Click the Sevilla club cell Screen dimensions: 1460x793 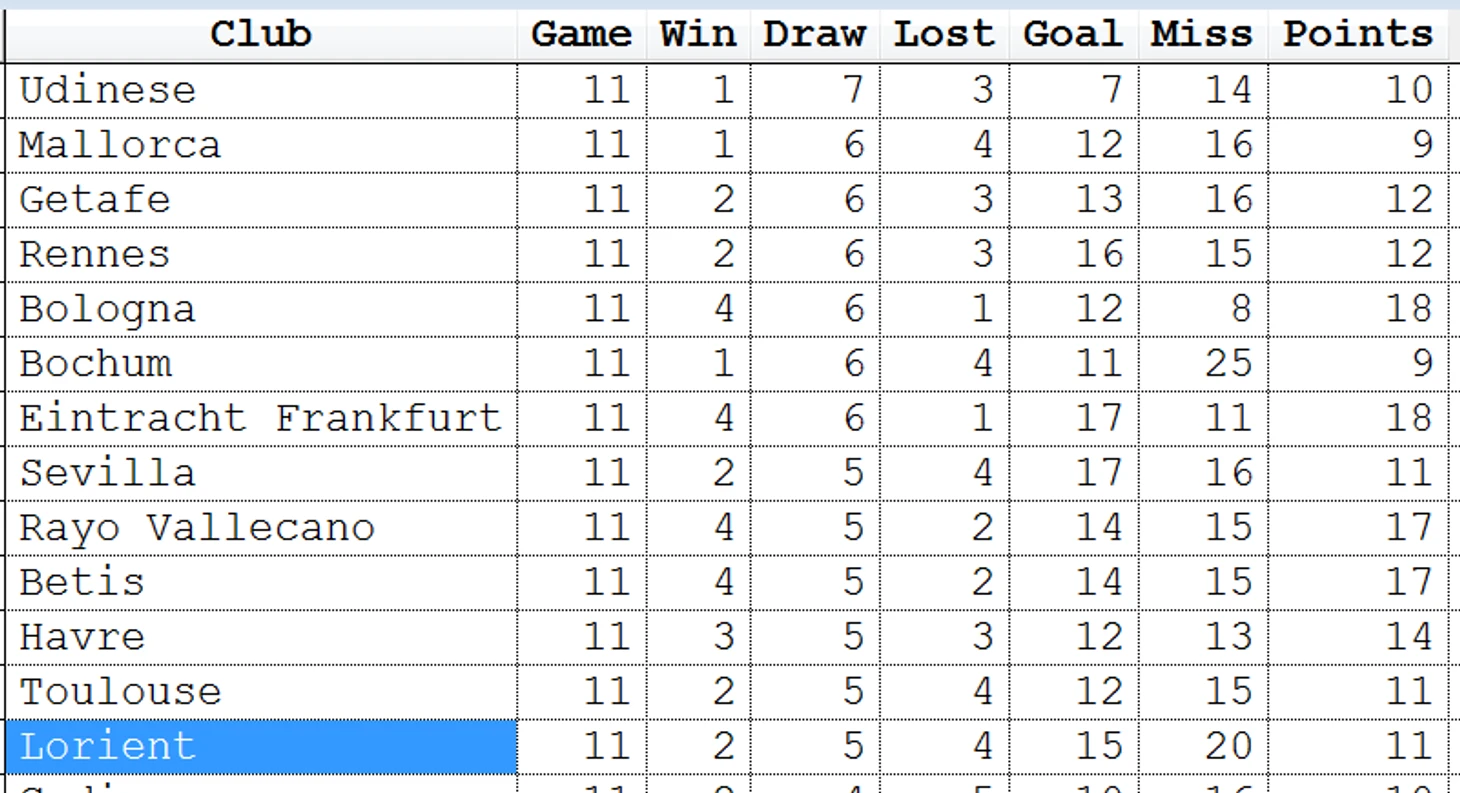pos(261,473)
